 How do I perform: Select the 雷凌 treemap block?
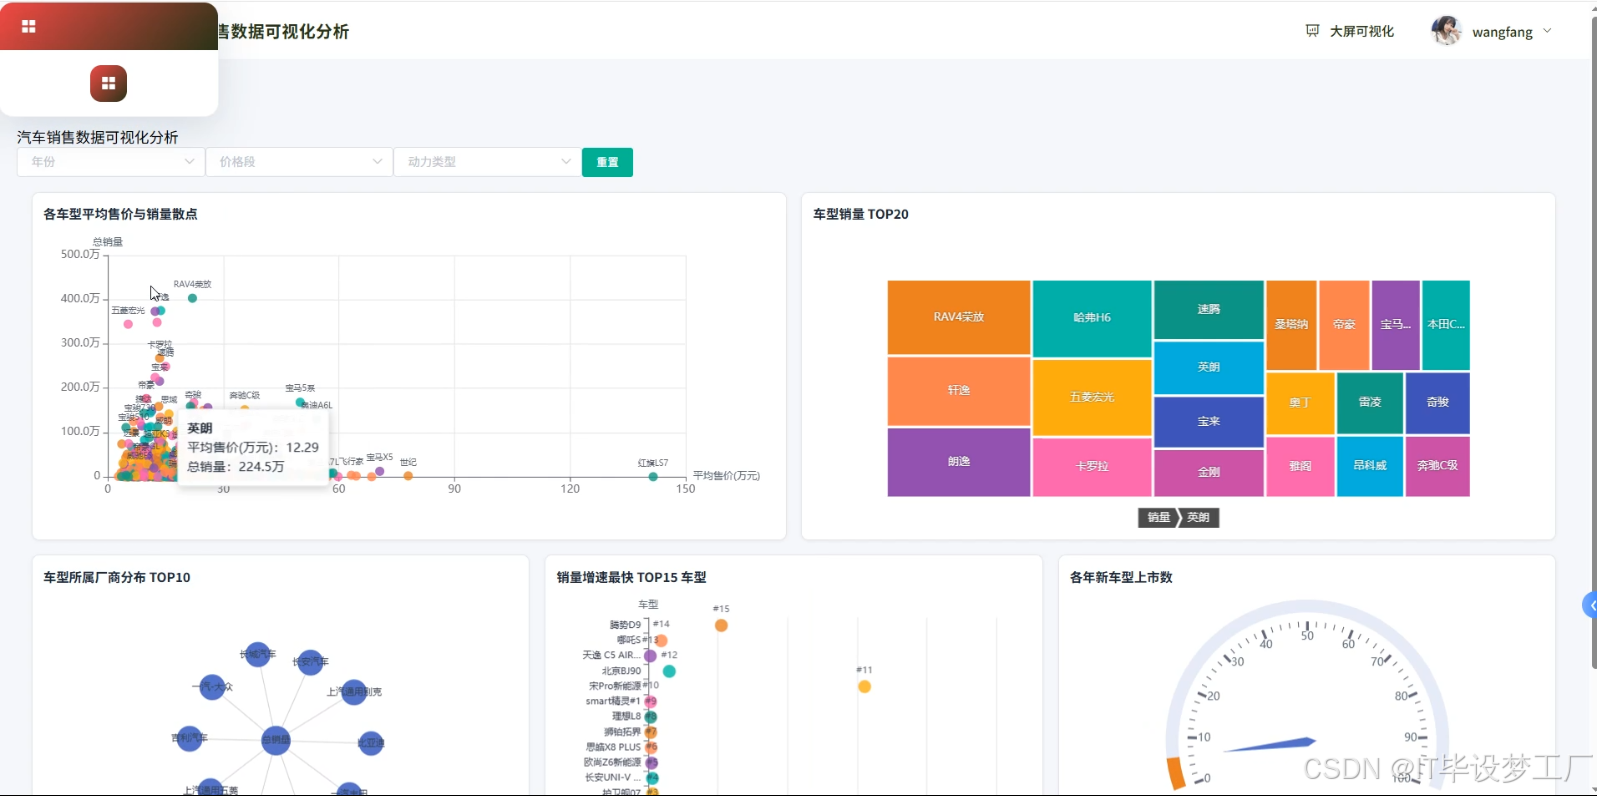point(1370,403)
